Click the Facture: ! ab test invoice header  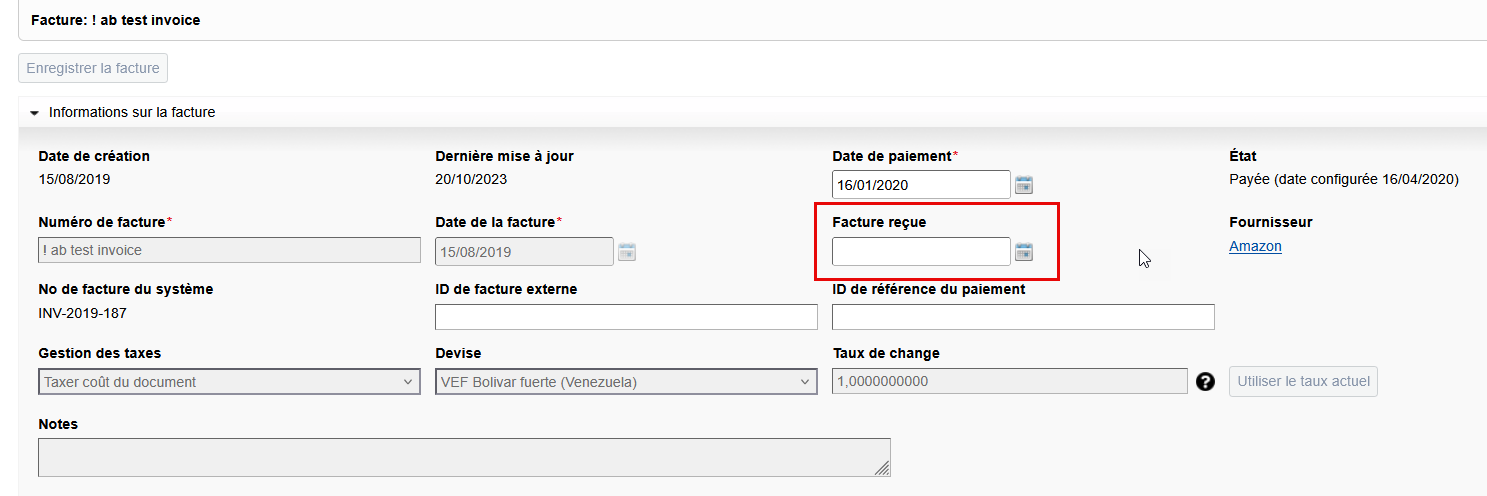tap(115, 20)
